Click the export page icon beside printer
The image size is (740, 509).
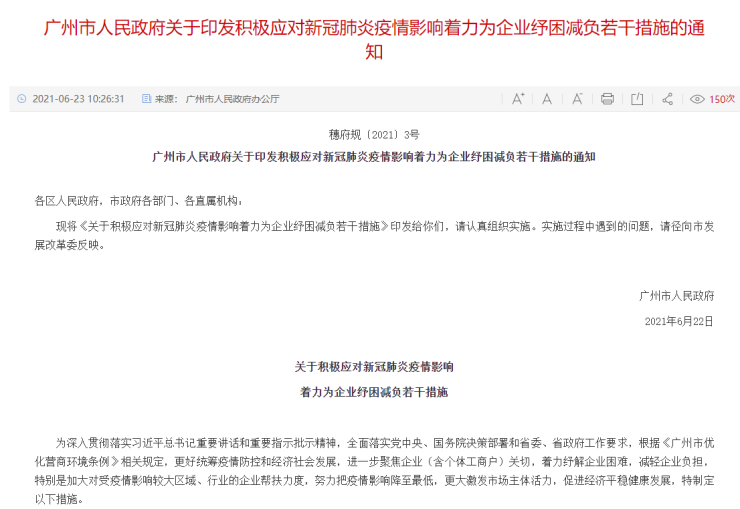pos(637,99)
